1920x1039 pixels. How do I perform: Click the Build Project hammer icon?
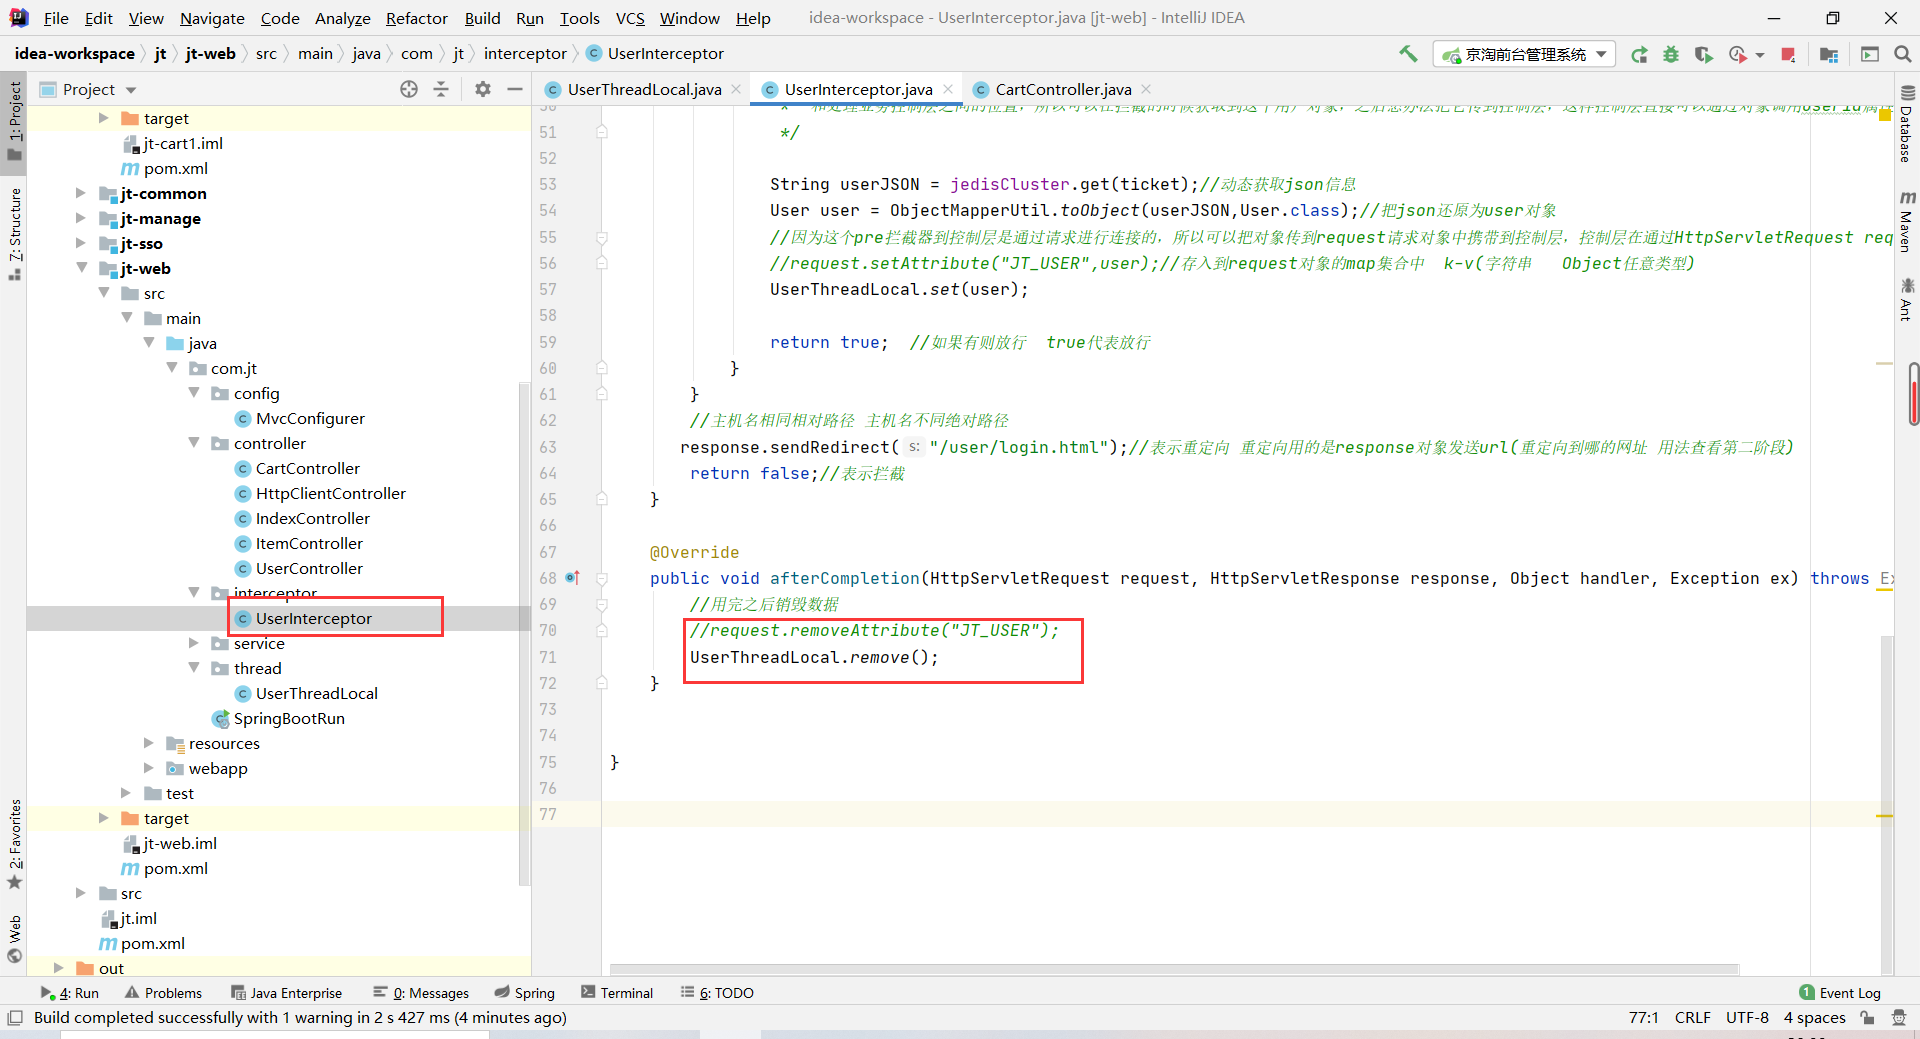1408,54
